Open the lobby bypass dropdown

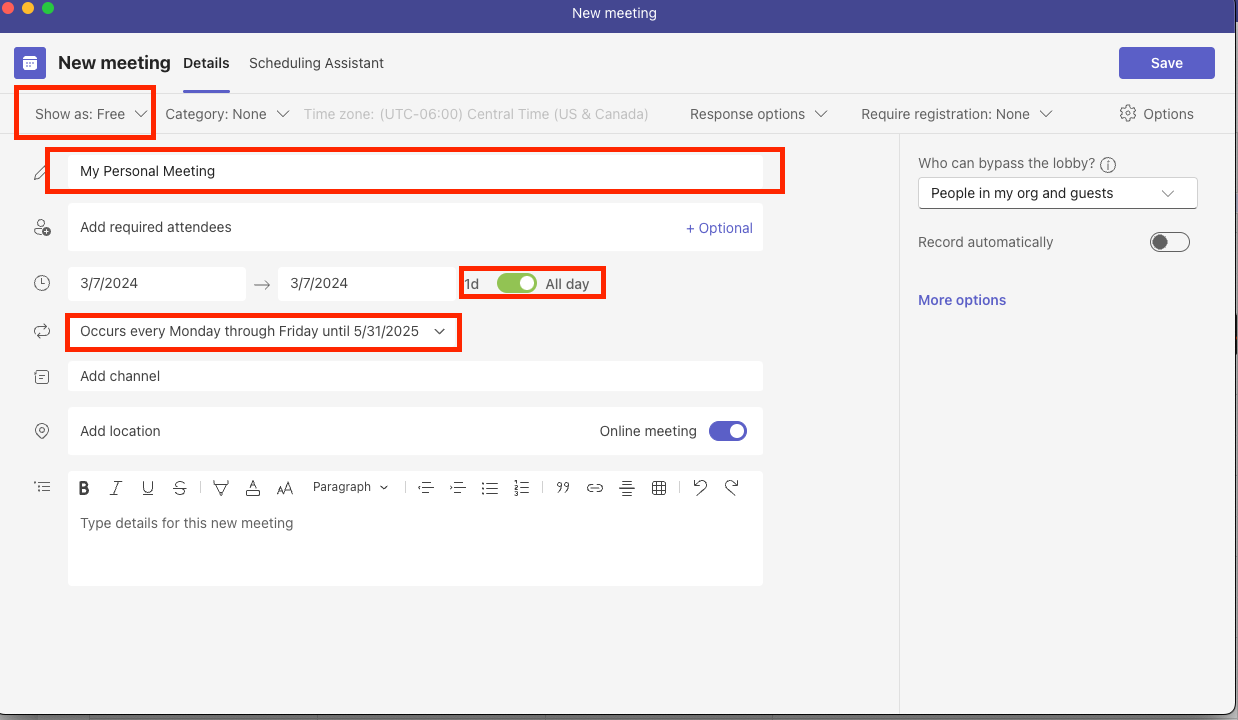point(1057,193)
